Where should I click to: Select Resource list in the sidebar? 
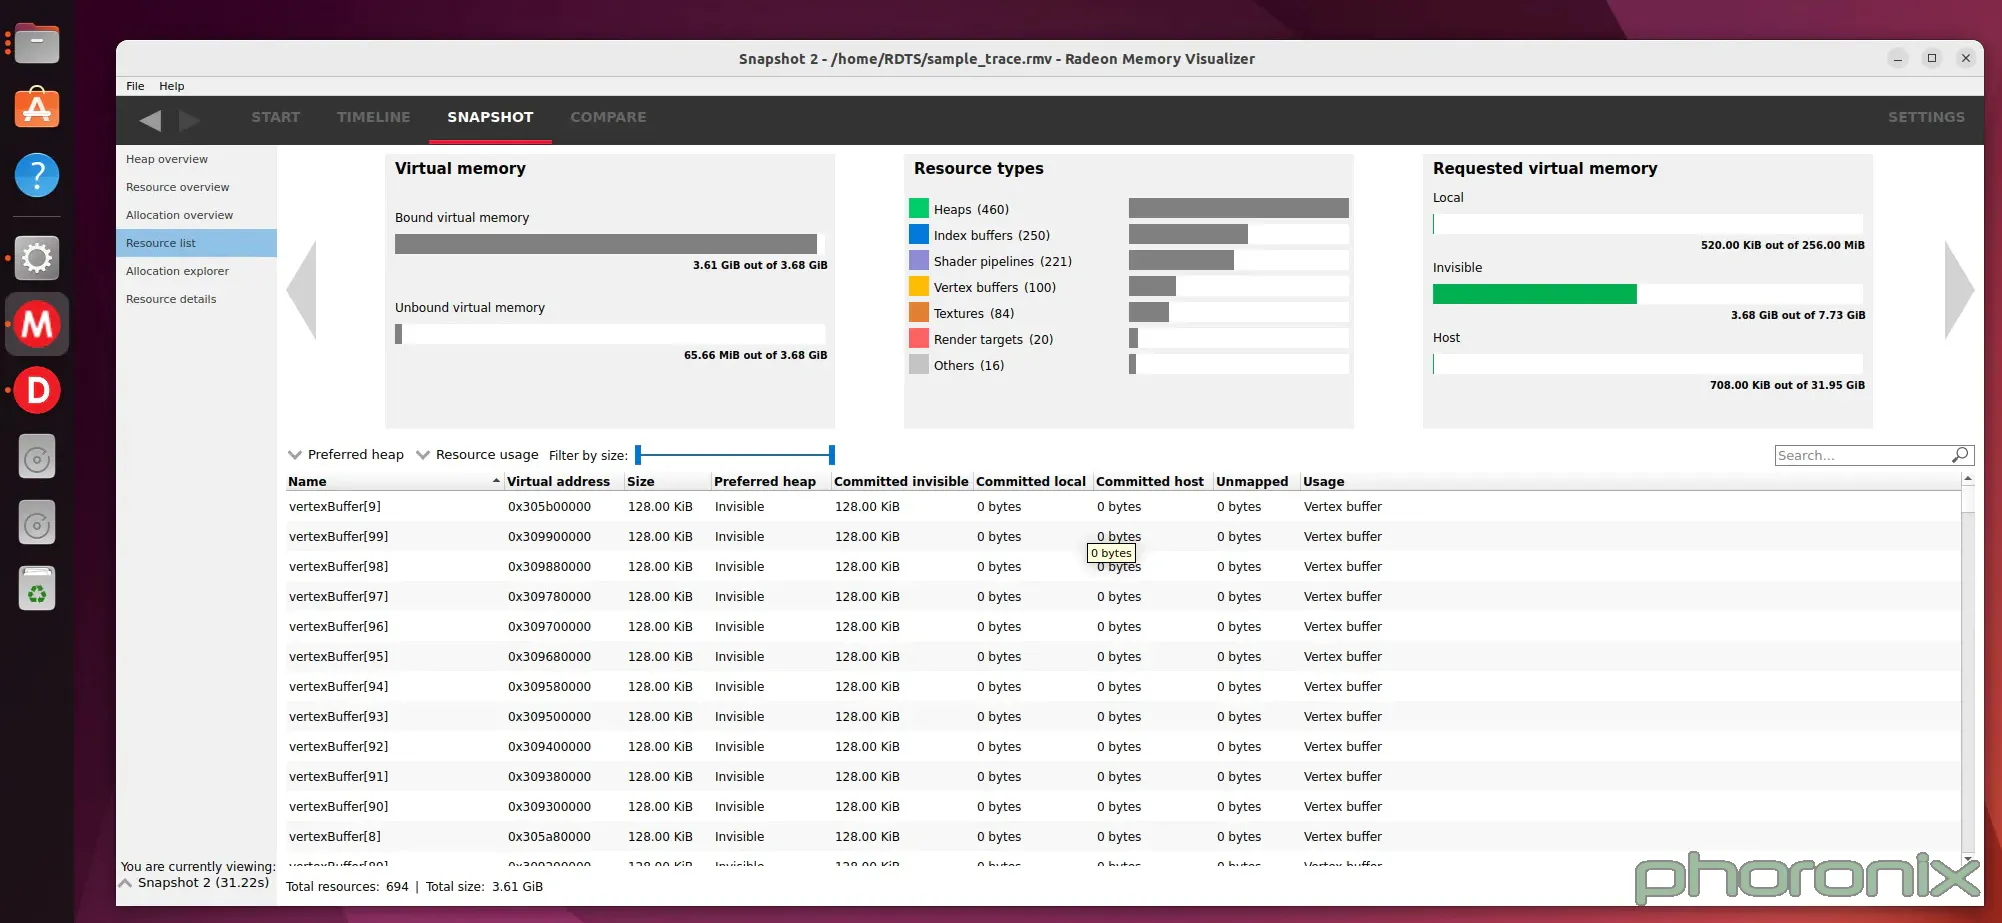coord(196,243)
